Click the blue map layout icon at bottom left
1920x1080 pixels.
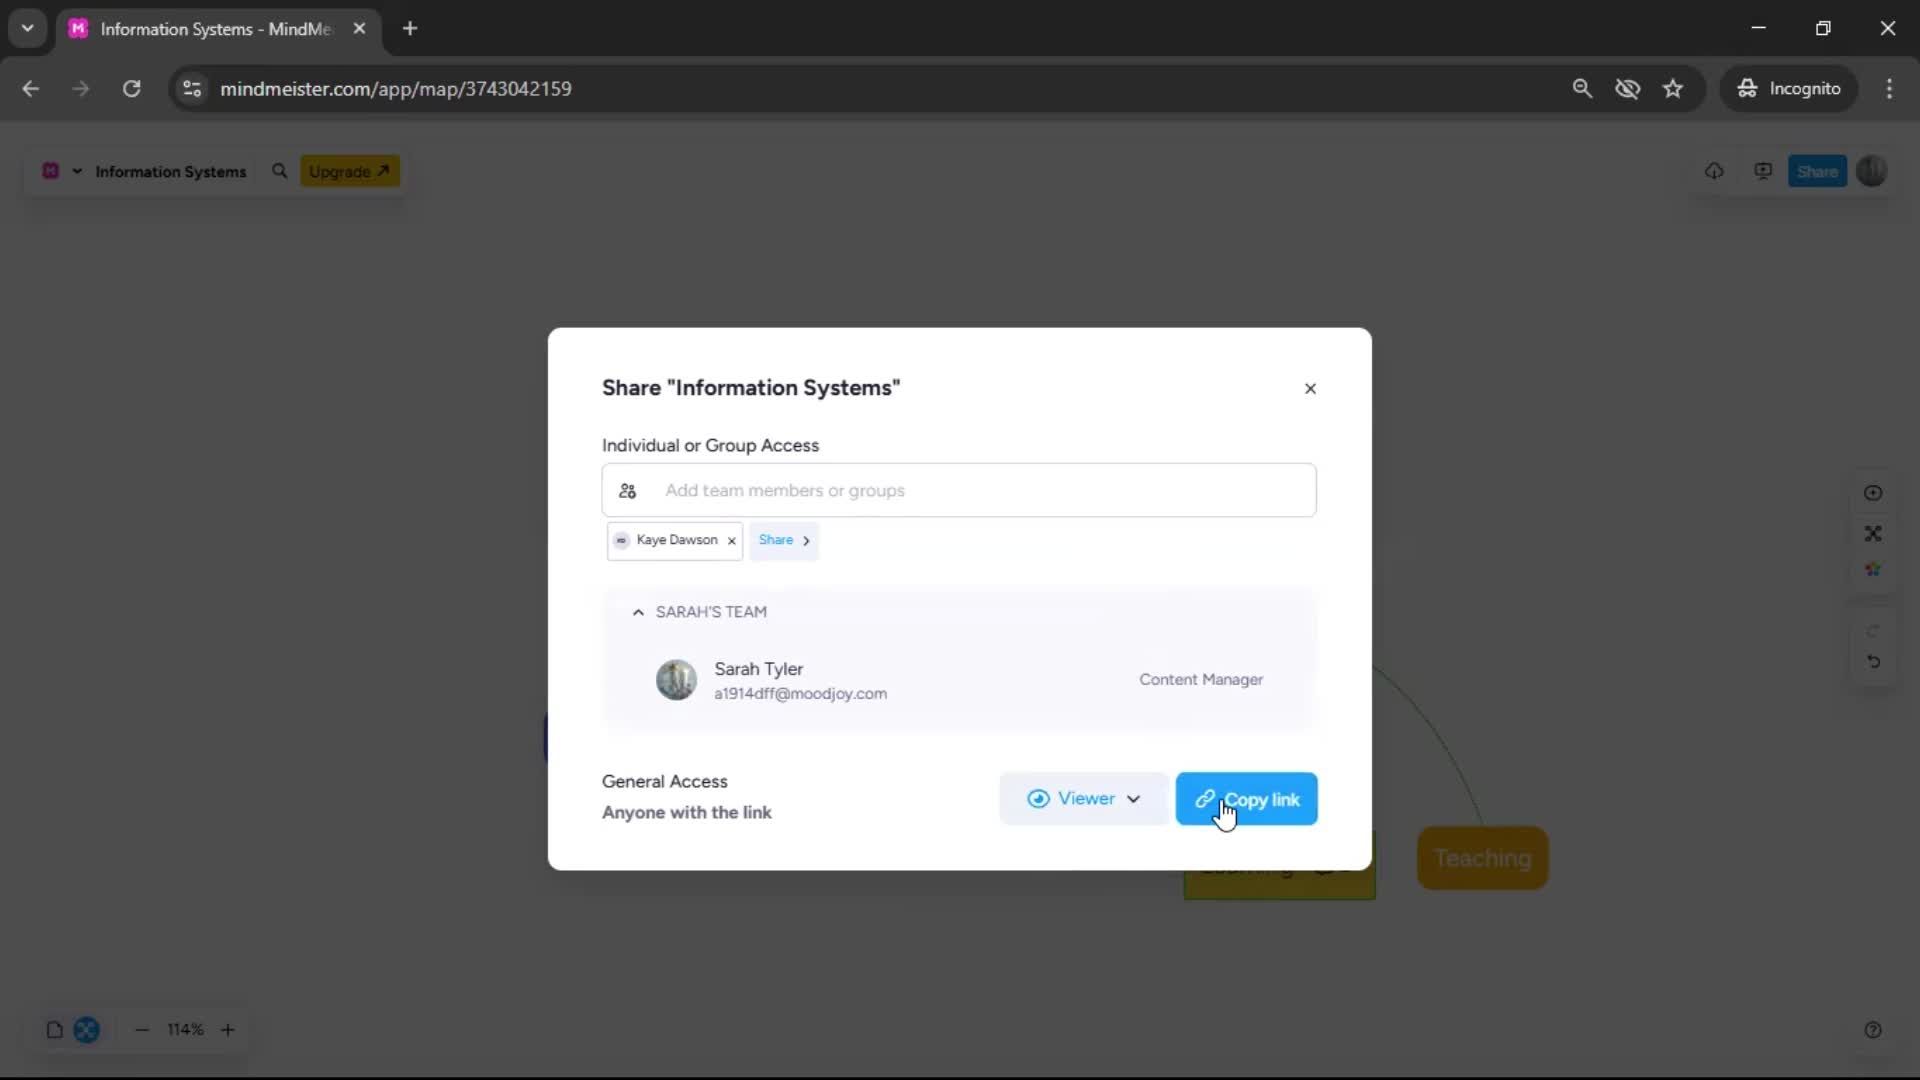pos(87,1030)
